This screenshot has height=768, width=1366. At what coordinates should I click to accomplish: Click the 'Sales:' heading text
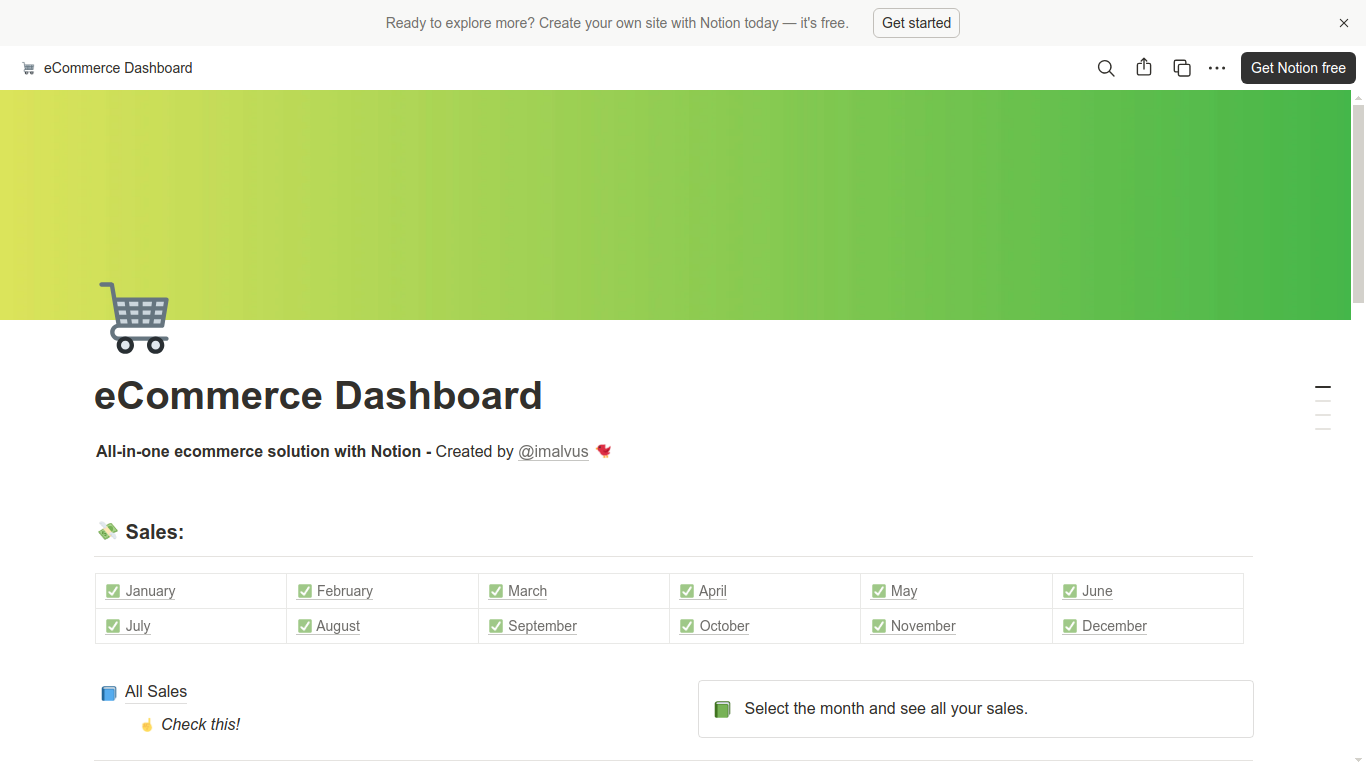click(155, 532)
